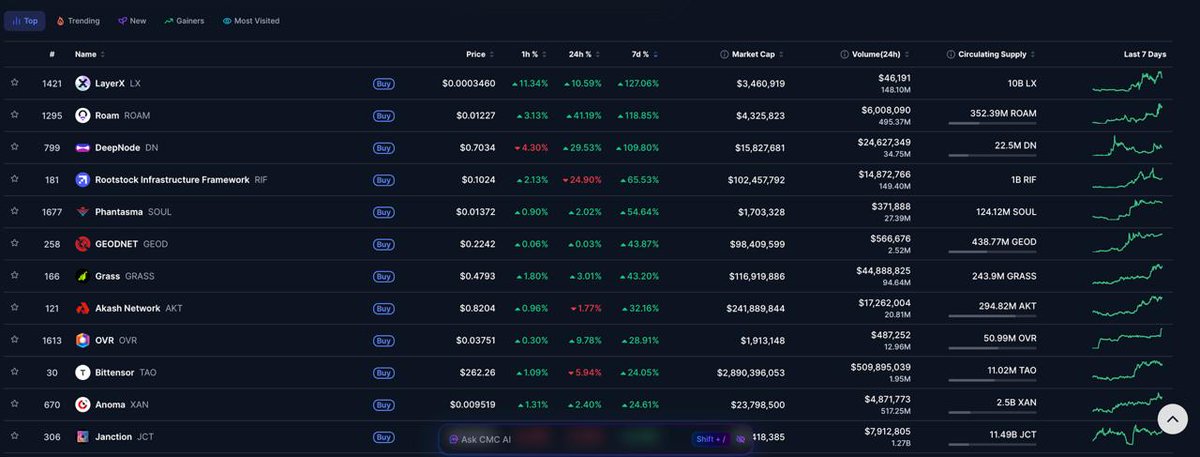1200x457 pixels.
Task: Click Buy button for Roam
Action: 382,115
